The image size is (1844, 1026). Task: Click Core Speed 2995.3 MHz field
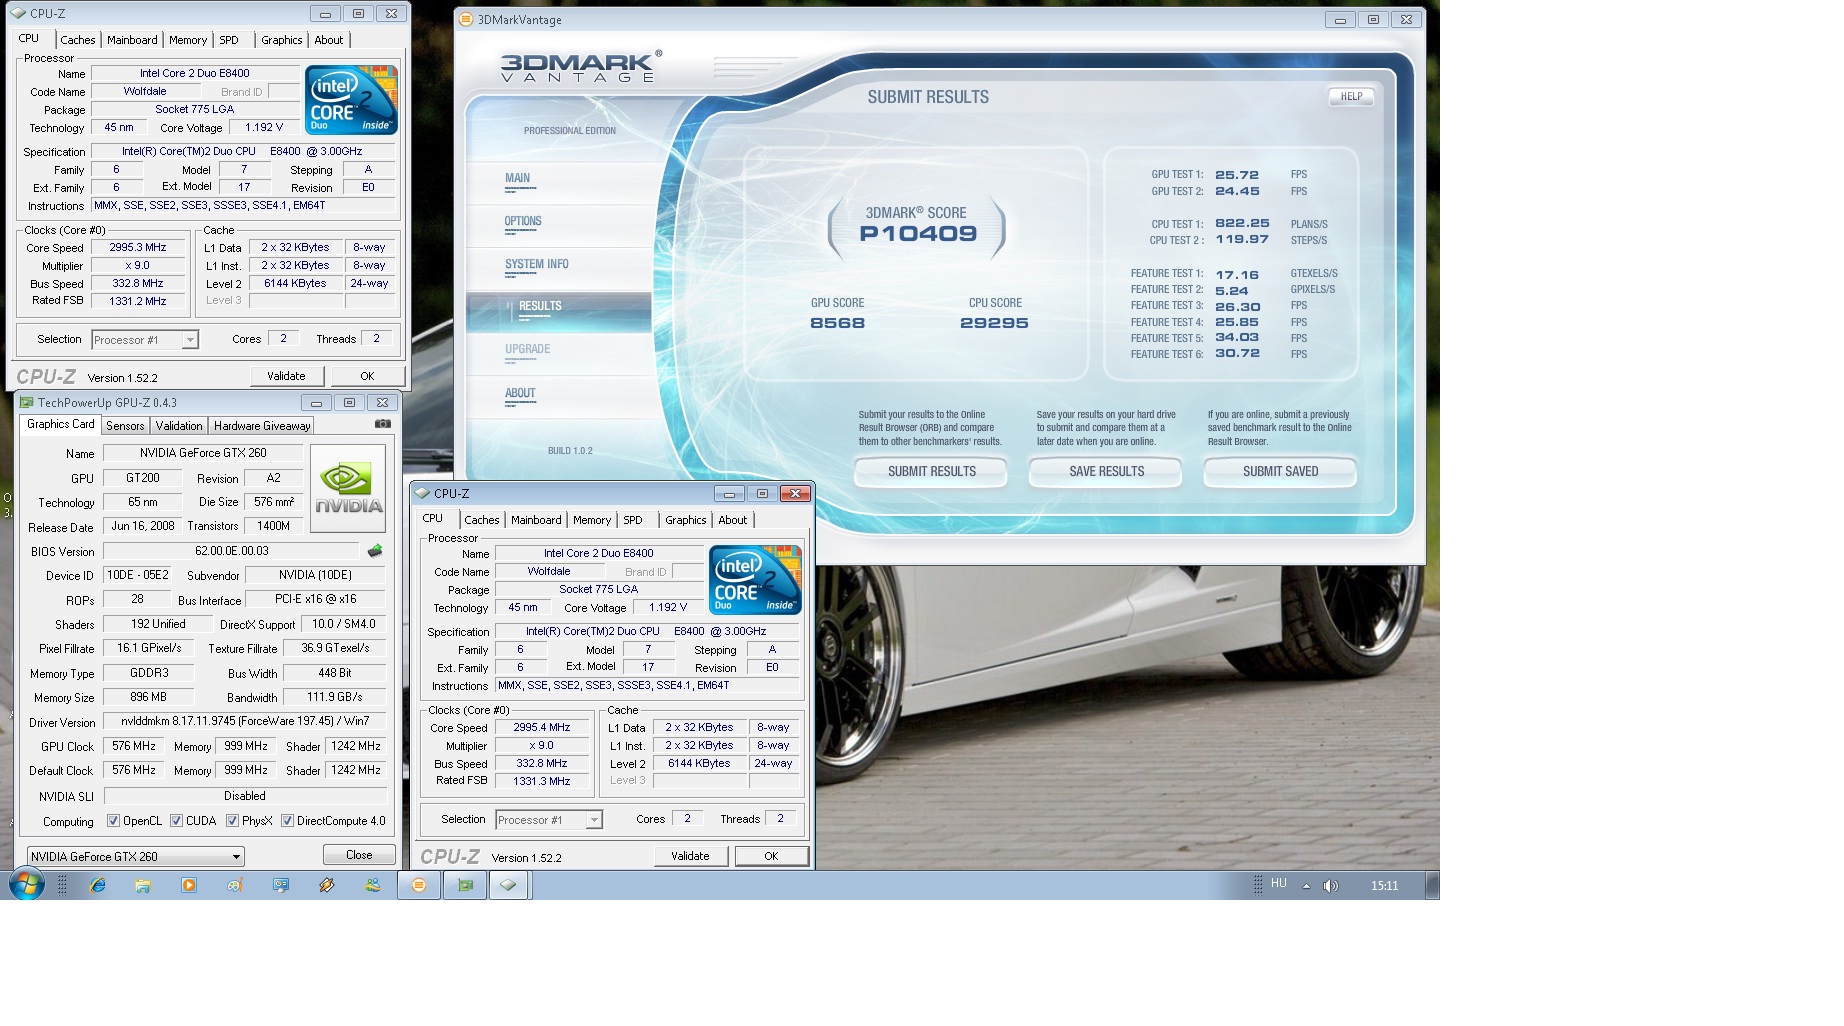[138, 248]
